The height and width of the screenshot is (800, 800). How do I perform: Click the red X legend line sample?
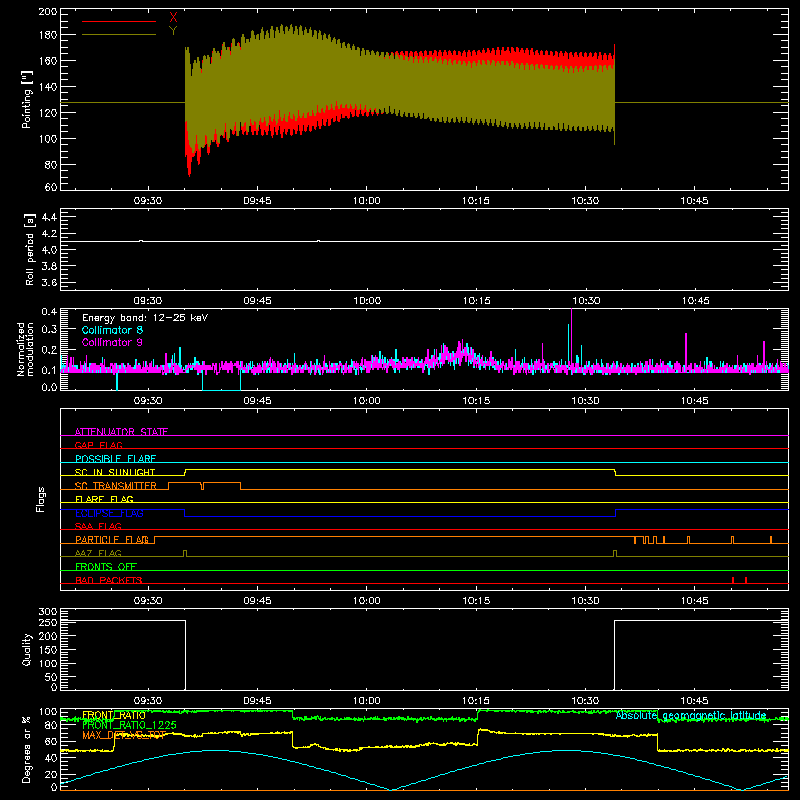119,21
